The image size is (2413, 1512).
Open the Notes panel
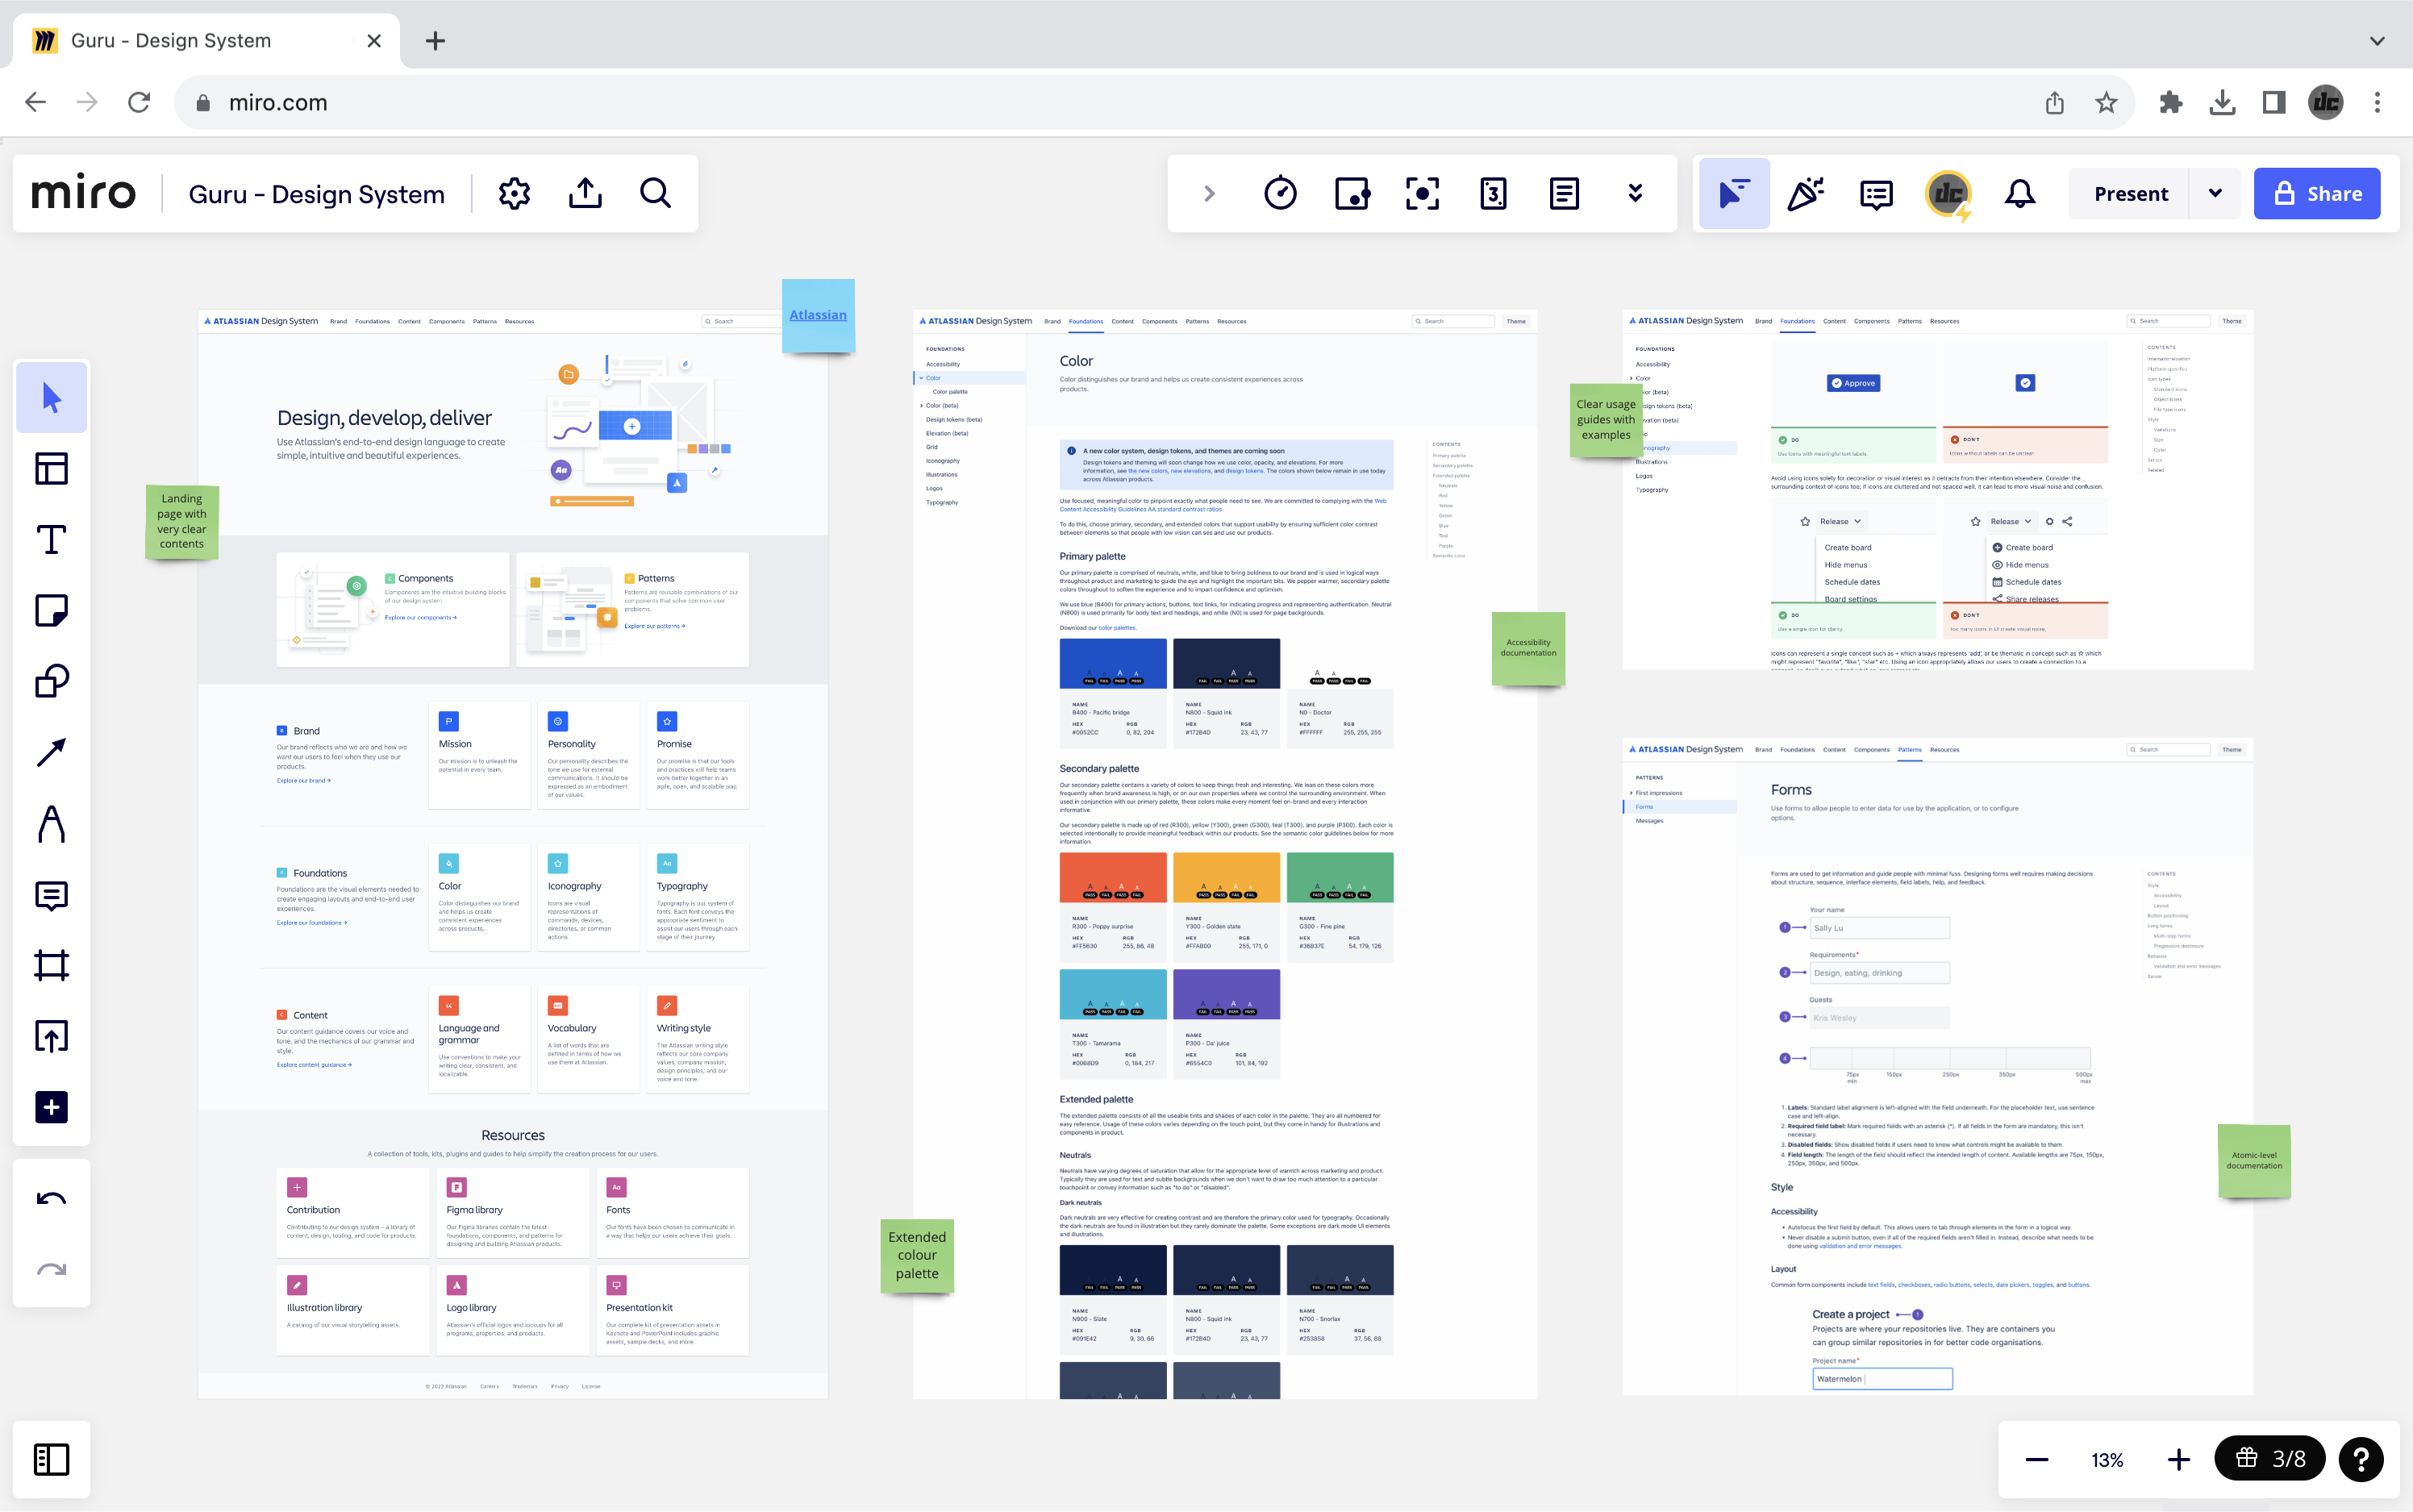click(x=1564, y=193)
